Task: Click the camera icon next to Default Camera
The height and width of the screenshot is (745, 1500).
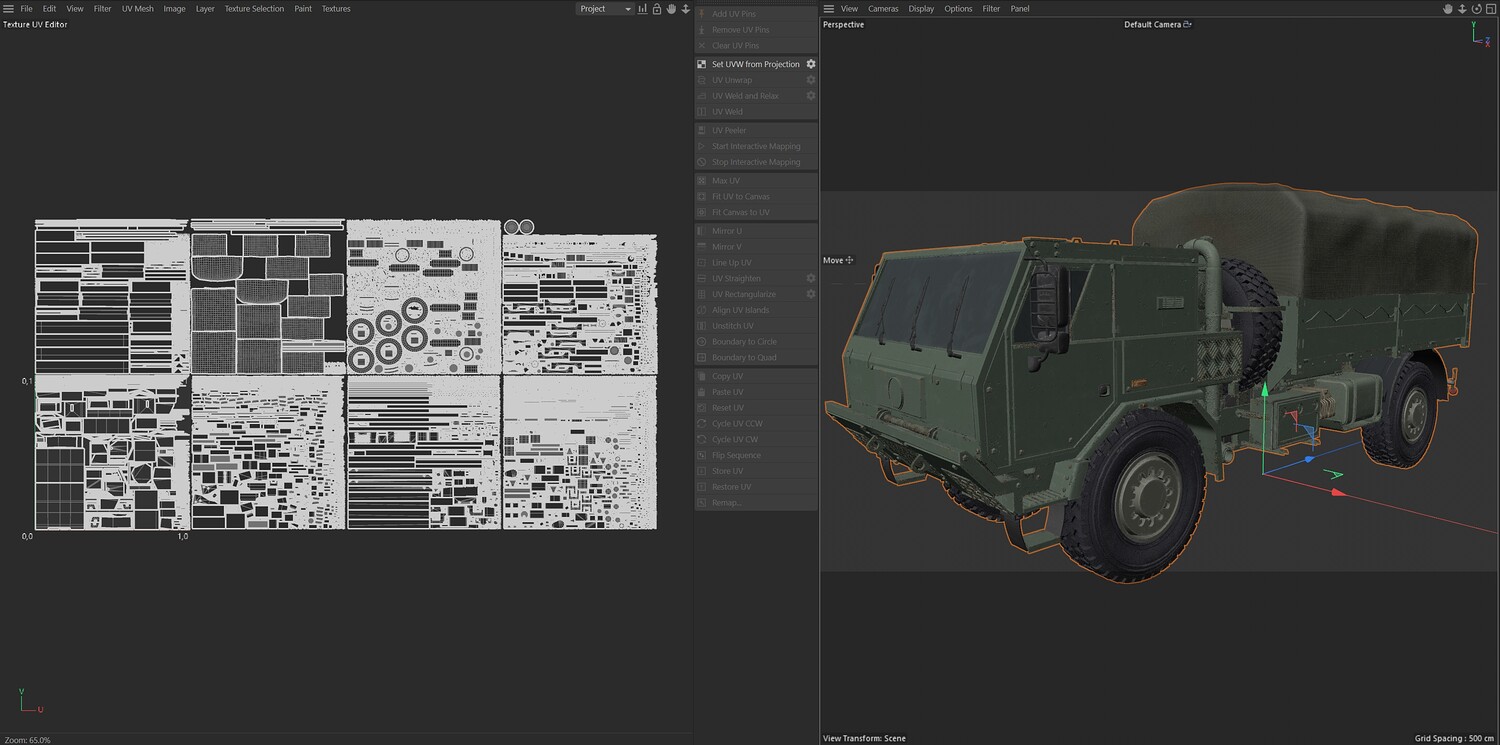Action: [1187, 24]
